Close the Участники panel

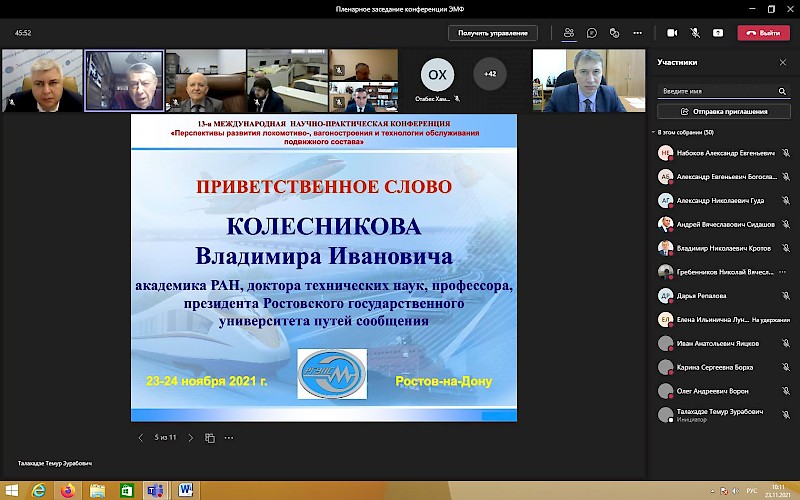(783, 62)
